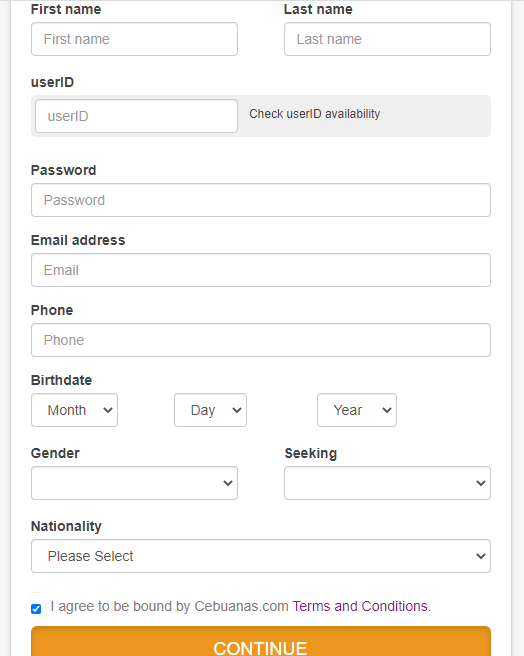Click the Year dropdown chevron arrow
Screen dimensions: 524x656
[x=387, y=410]
